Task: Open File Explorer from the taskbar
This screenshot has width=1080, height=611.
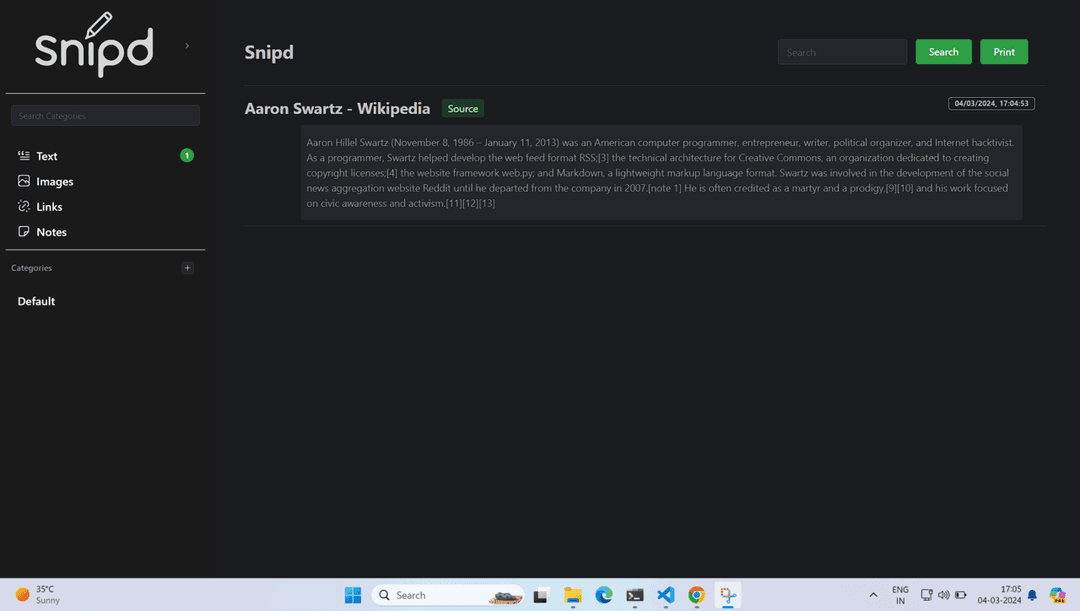Action: coord(572,595)
